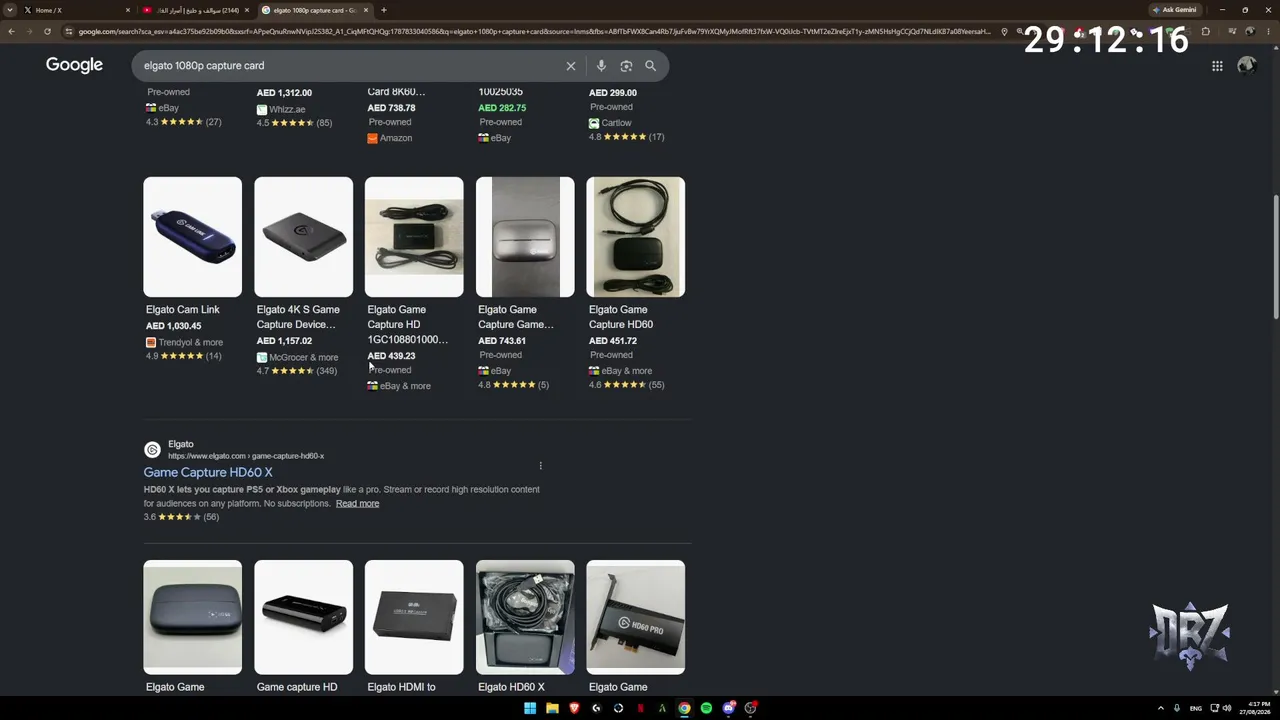Image resolution: width=1280 pixels, height=720 pixels.
Task: Open the Chrome extensions puzzle menu
Action: click(1205, 31)
